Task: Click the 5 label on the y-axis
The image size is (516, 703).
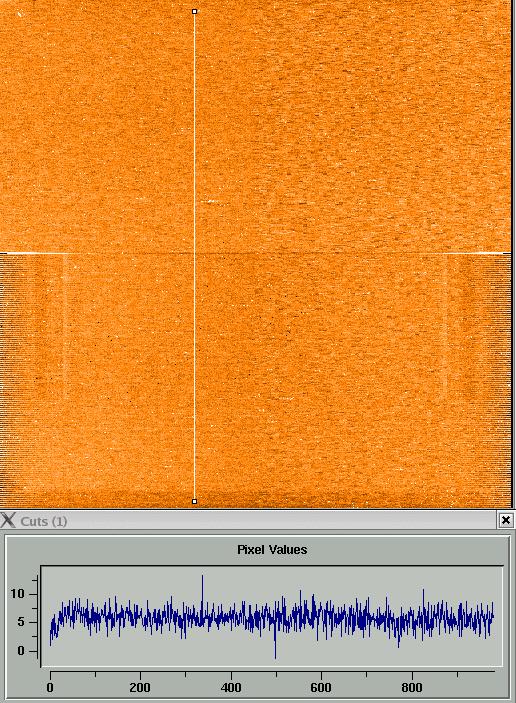Action: pos(21,622)
